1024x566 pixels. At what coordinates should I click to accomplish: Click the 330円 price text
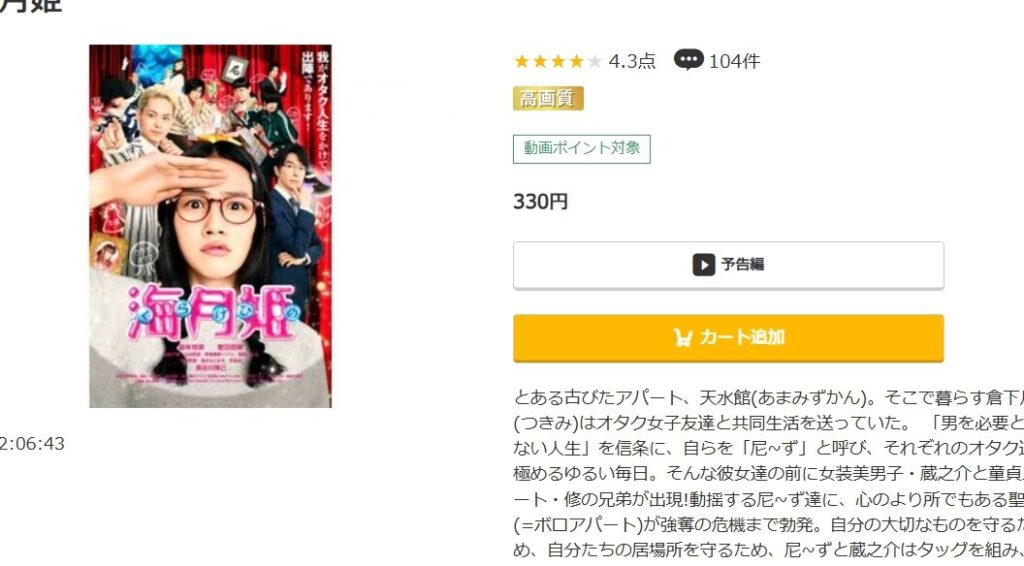click(540, 202)
